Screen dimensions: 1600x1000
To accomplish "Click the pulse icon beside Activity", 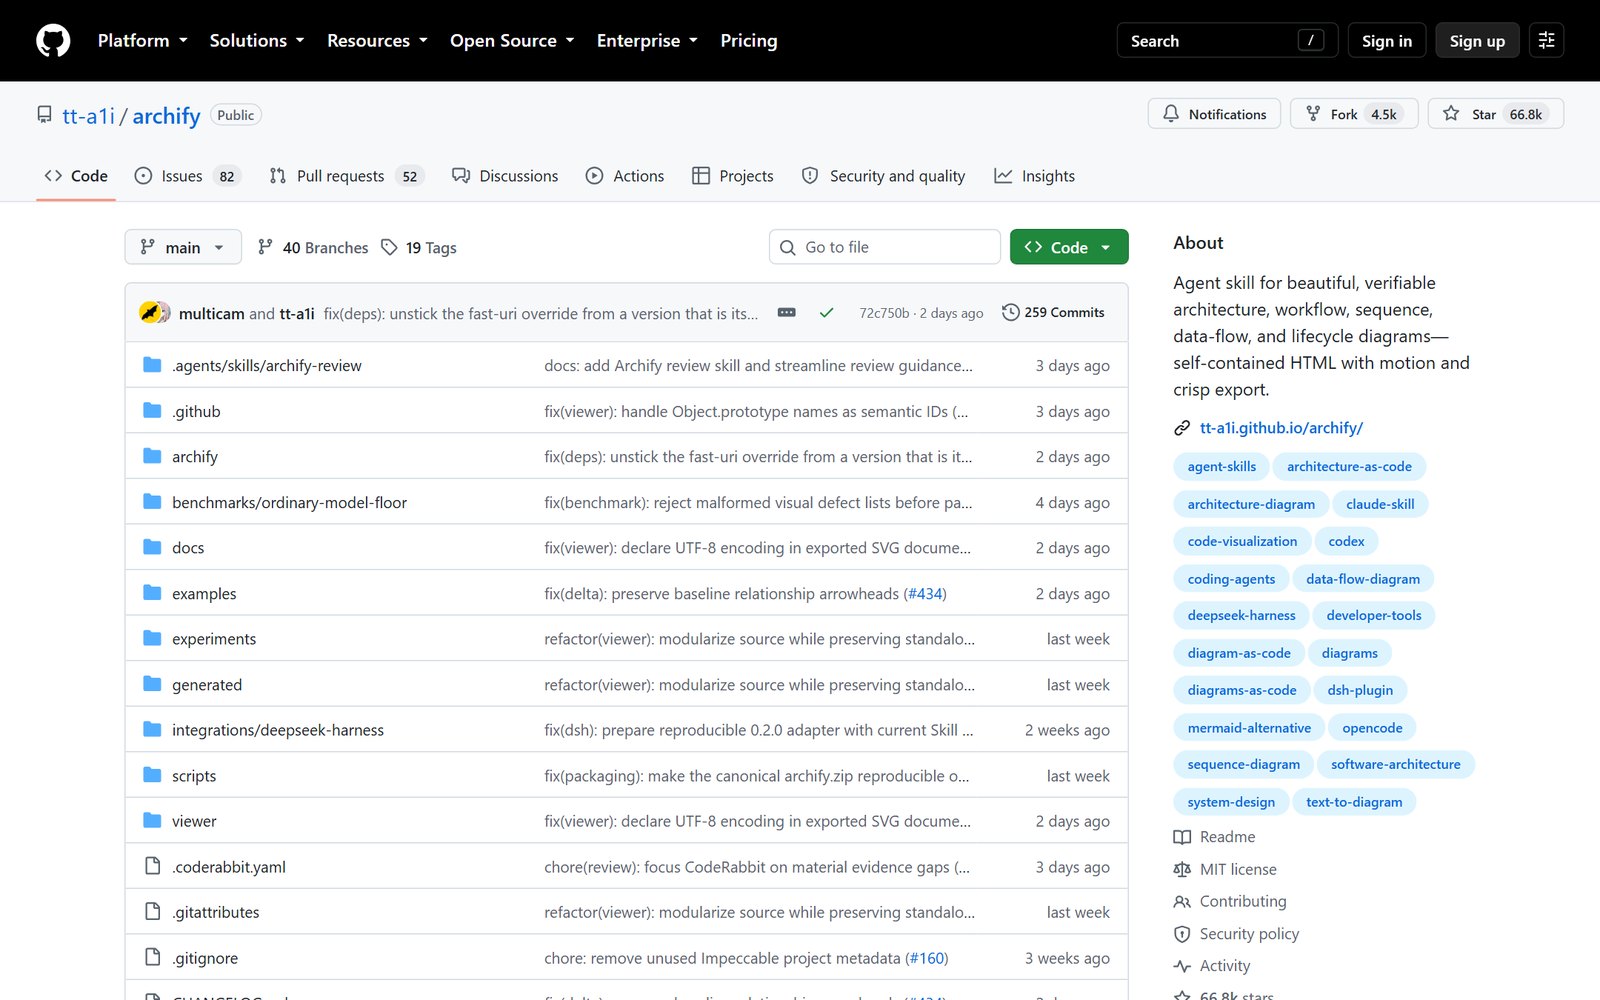I will tap(1182, 966).
